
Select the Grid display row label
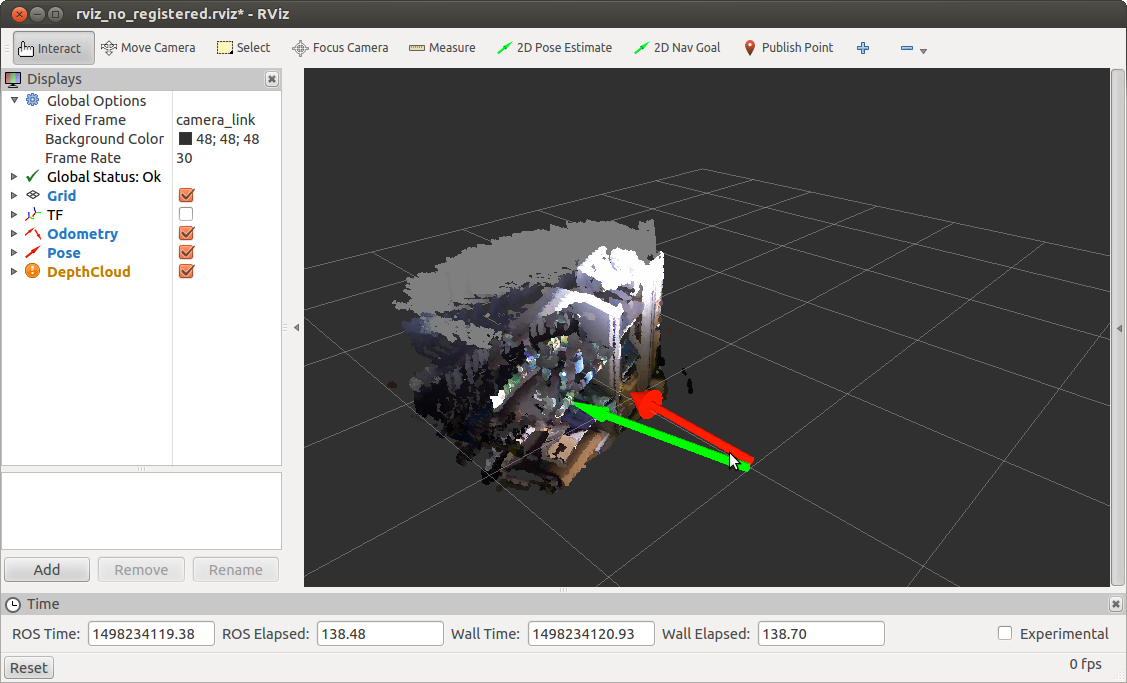(61, 196)
